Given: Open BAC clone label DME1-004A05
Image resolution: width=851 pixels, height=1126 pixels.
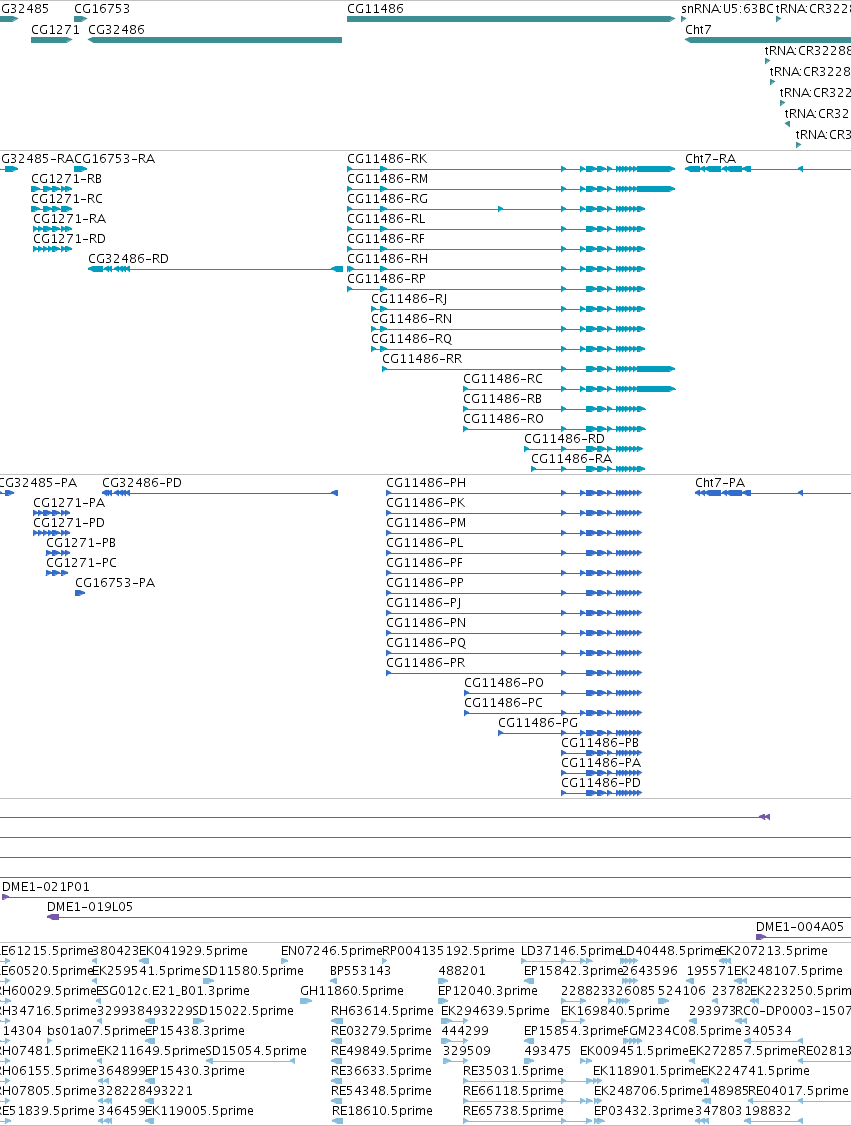Looking at the screenshot, I should coord(800,928).
